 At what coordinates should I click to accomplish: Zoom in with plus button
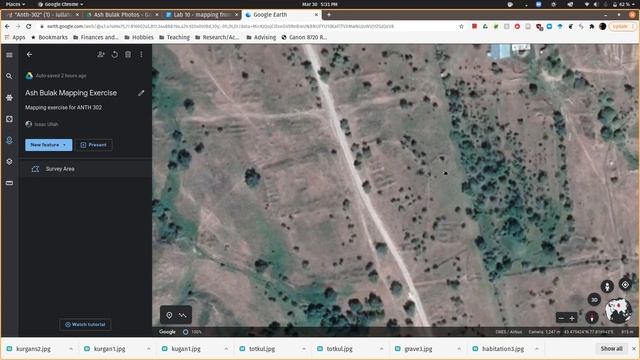pos(572,318)
